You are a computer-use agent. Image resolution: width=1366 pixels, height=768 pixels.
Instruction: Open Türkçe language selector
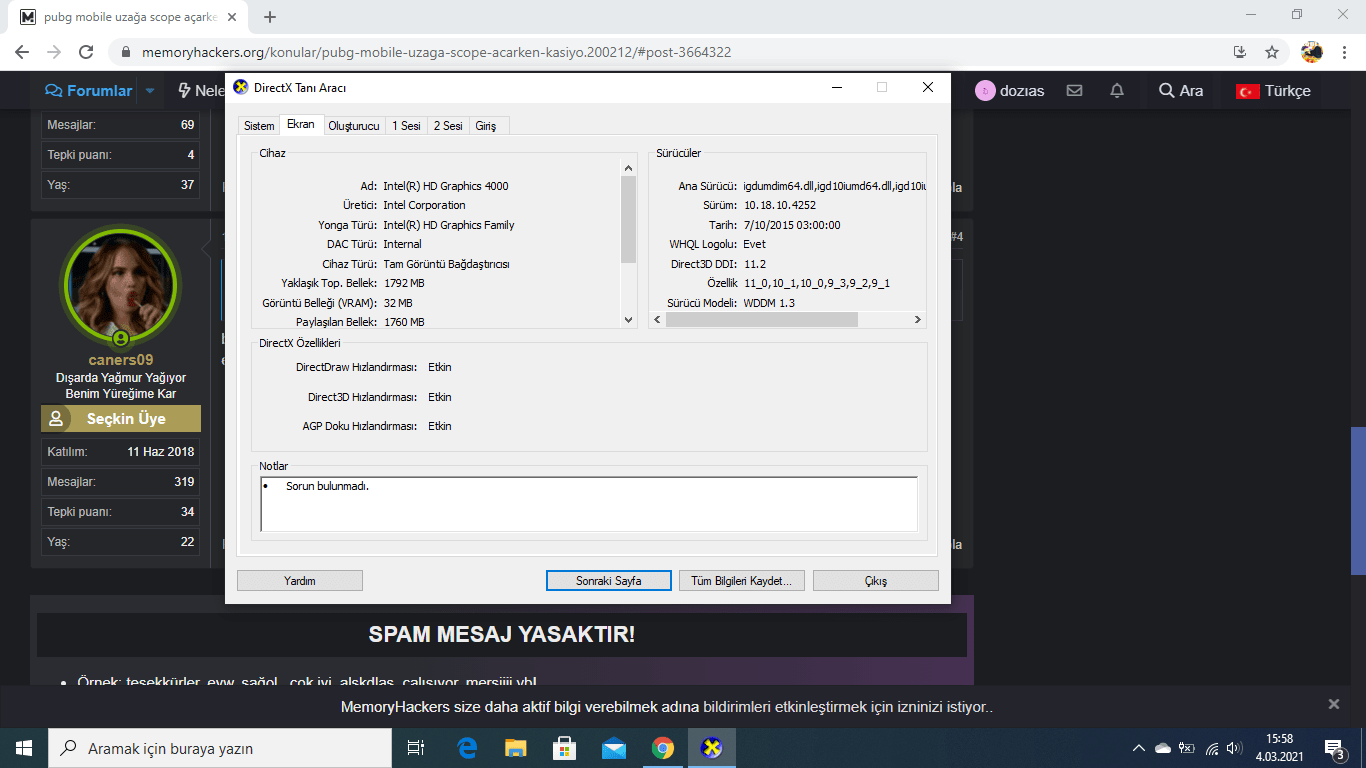[1273, 90]
